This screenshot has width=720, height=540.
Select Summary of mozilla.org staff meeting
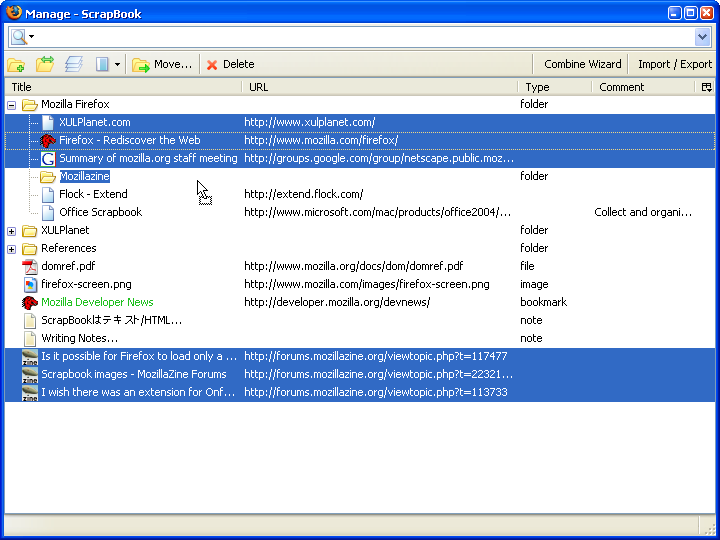point(148,158)
